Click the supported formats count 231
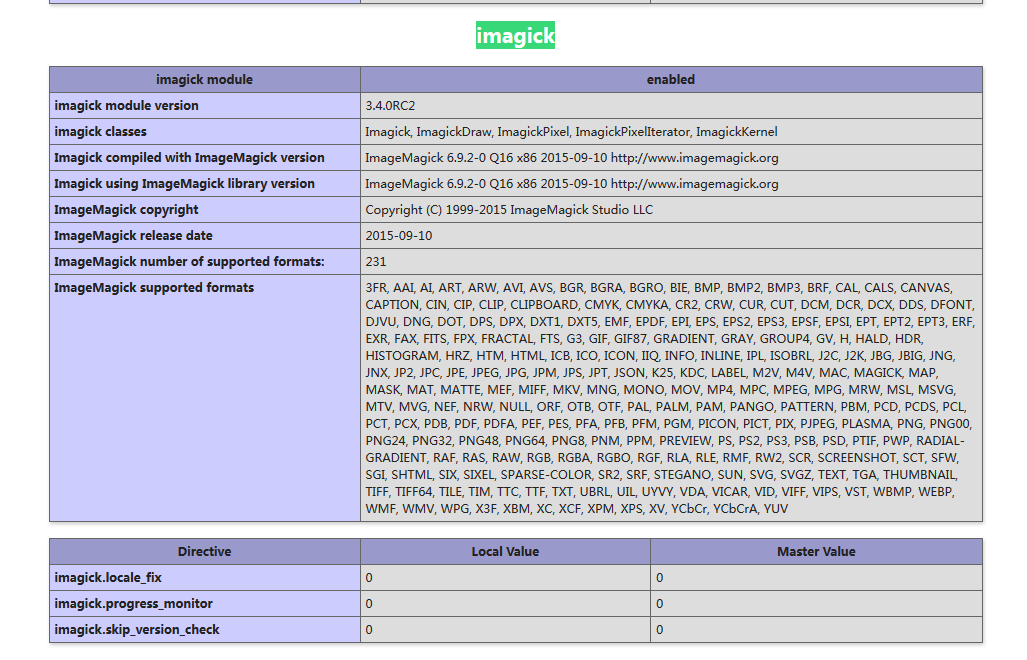Screen dimensions: 1027x660 click(x=671, y=261)
